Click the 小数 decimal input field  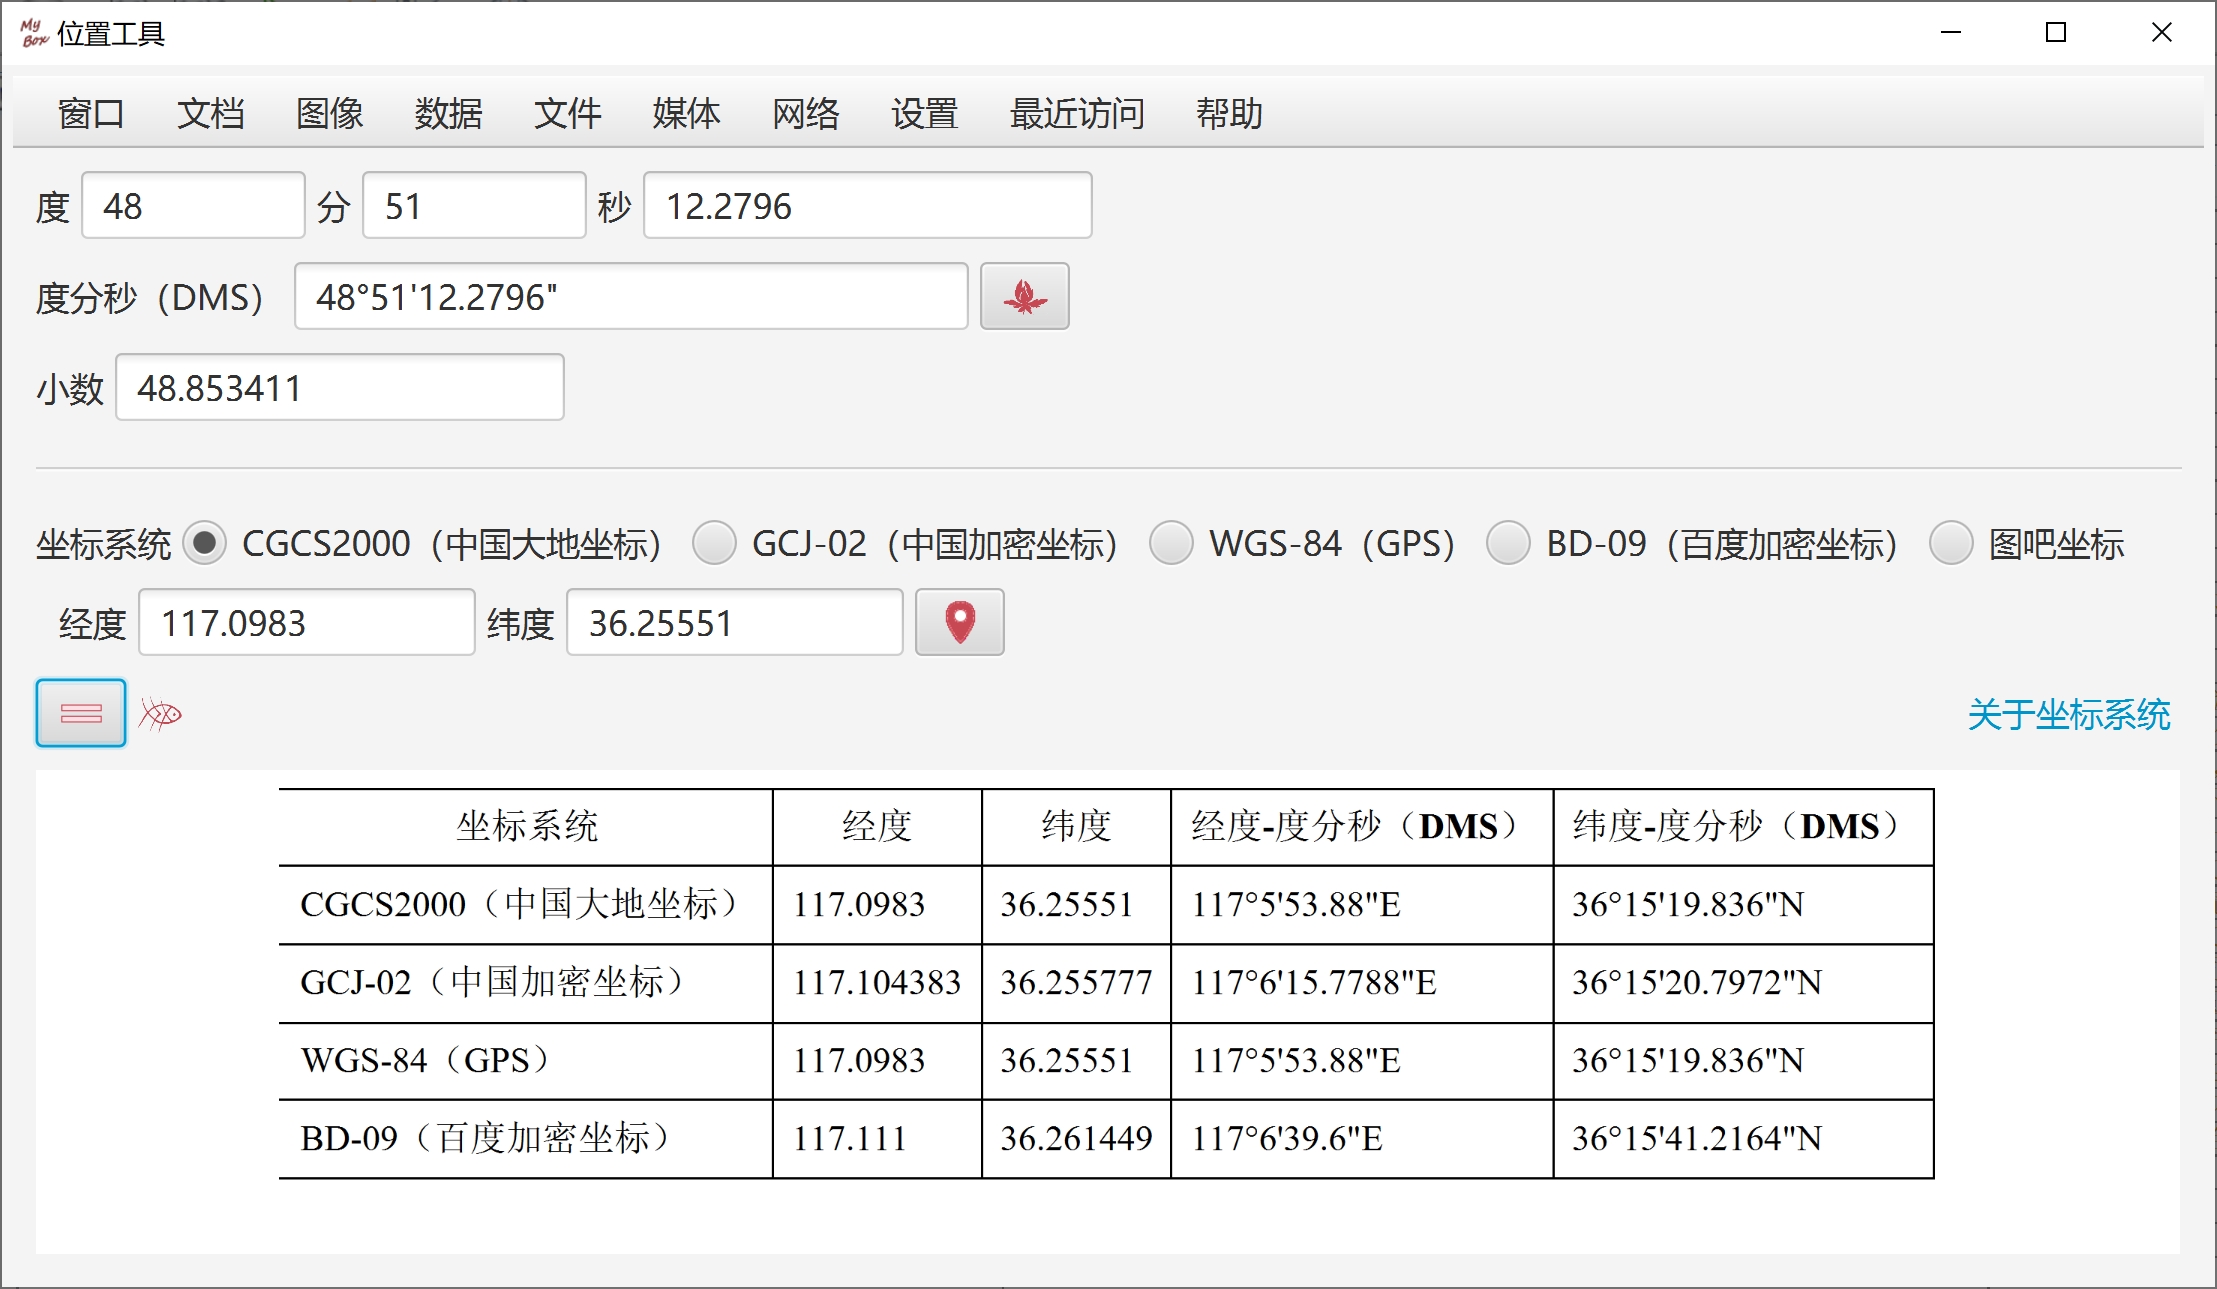tap(340, 387)
